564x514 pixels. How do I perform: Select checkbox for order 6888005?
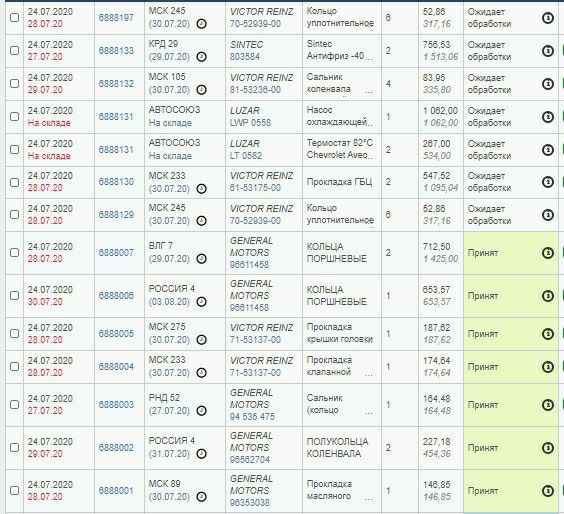pos(14,333)
